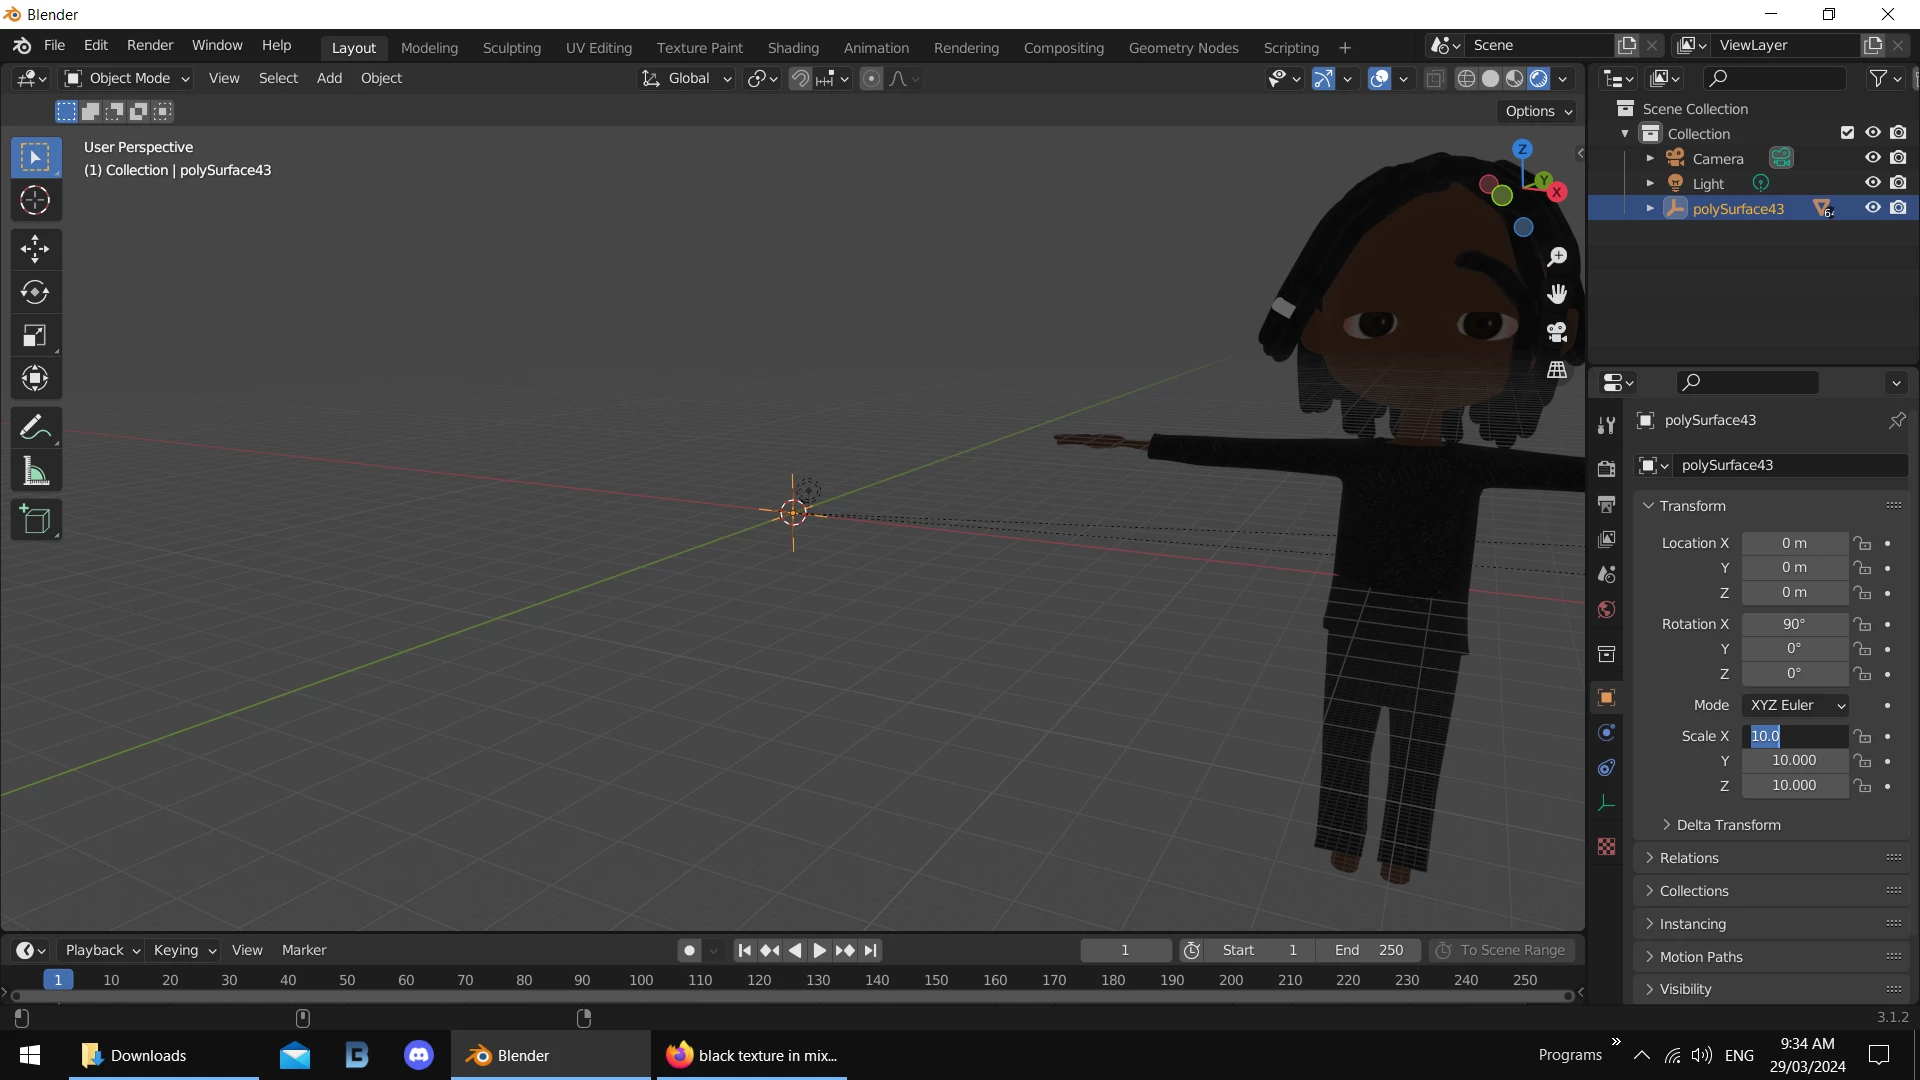Select the Measure ruler tool
Screen dimensions: 1920x1080
point(35,472)
